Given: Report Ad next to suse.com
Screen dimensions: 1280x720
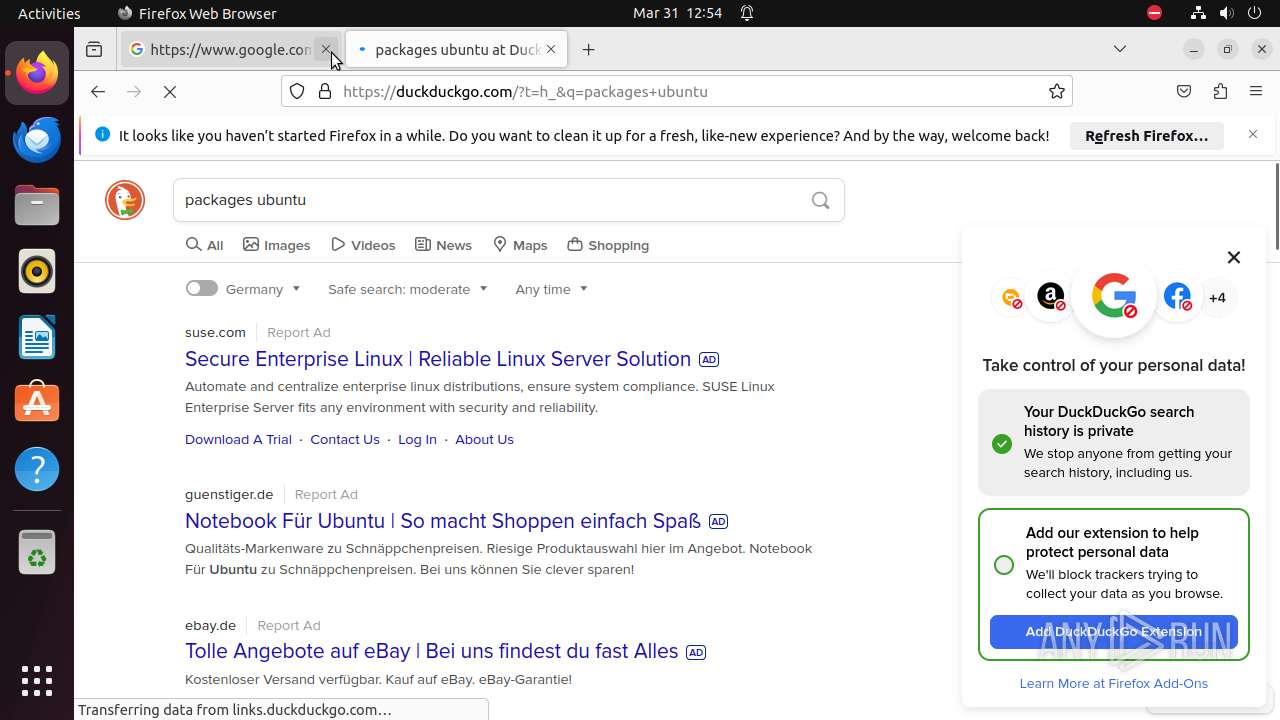Looking at the screenshot, I should (298, 332).
